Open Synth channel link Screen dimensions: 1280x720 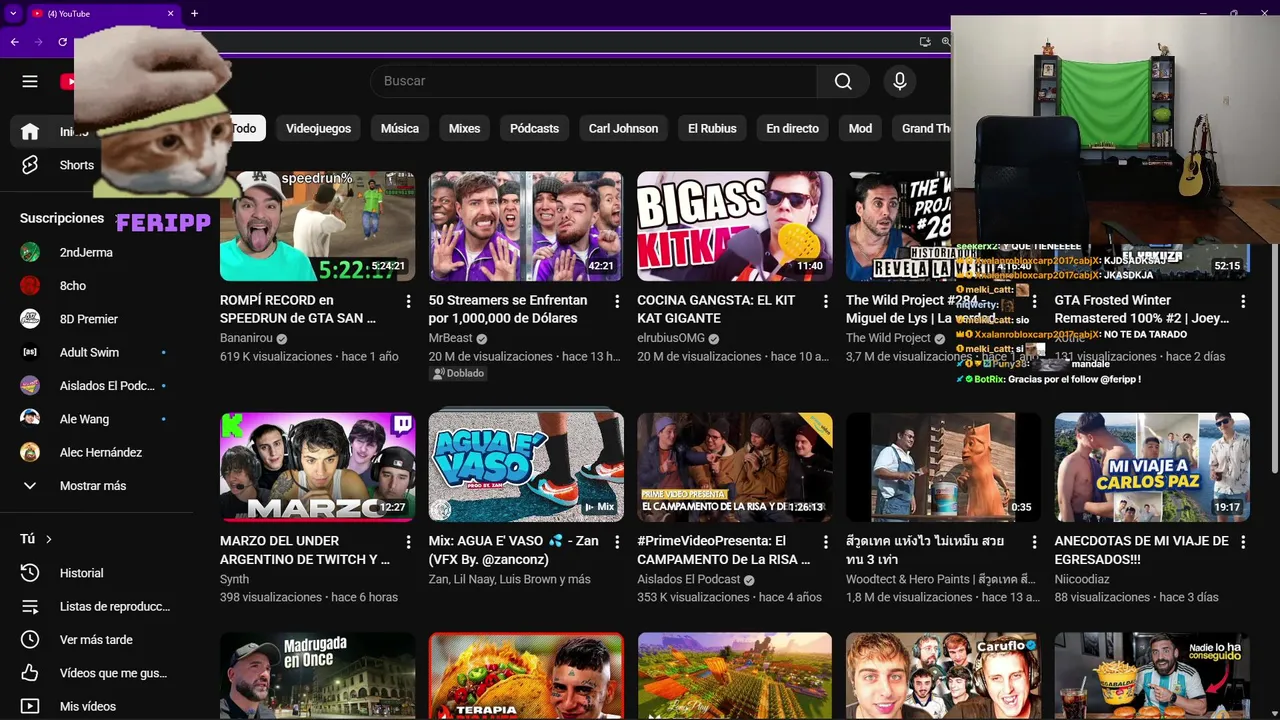234,579
